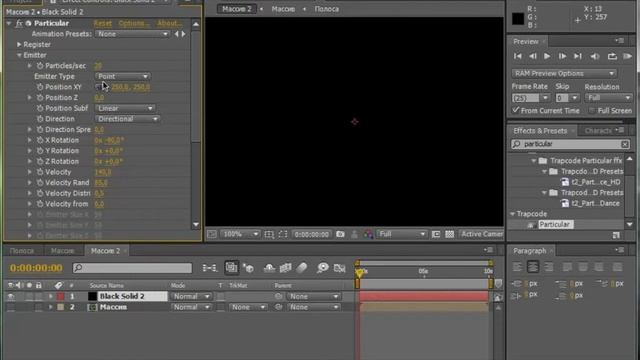Switch to Массив timeline tab
640x360 pixels.
pyautogui.click(x=62, y=251)
